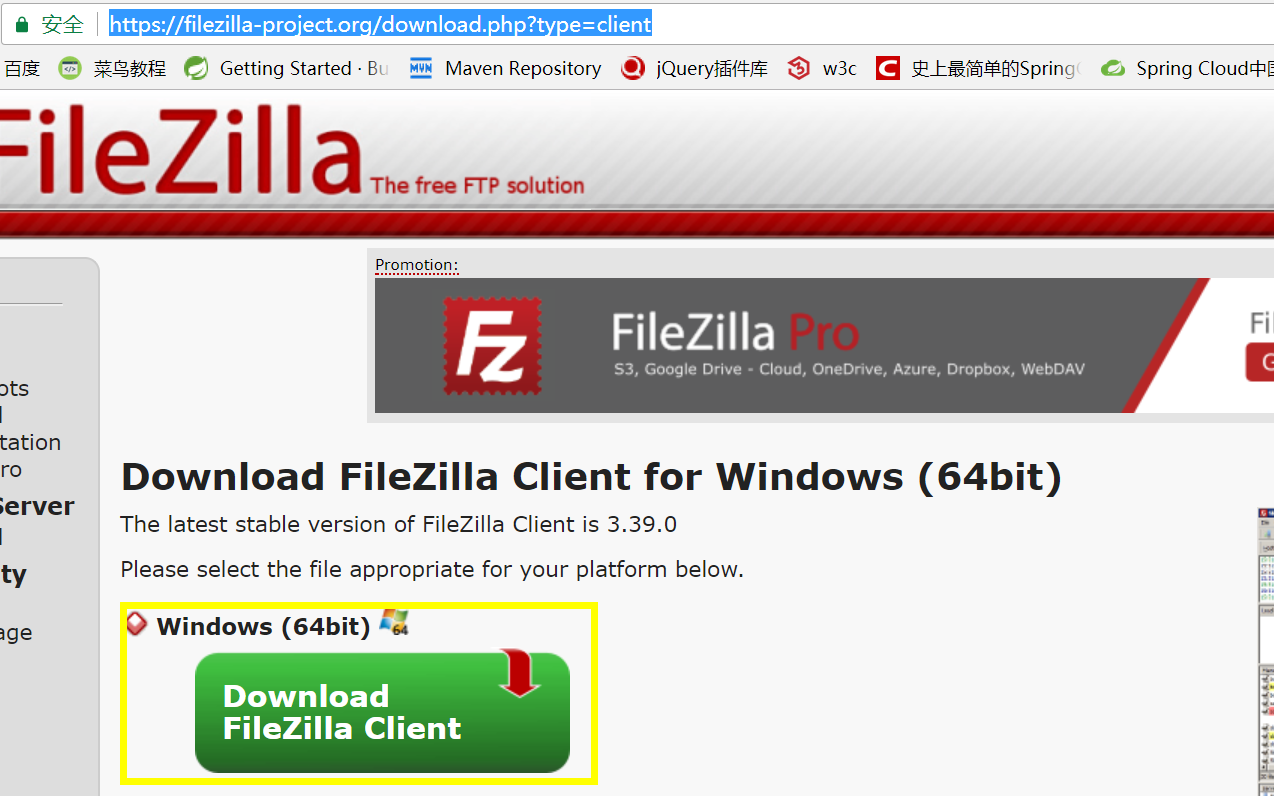This screenshot has height=796, width=1274.
Task: Open the Getting Started bookmark icon
Action: pos(197,68)
